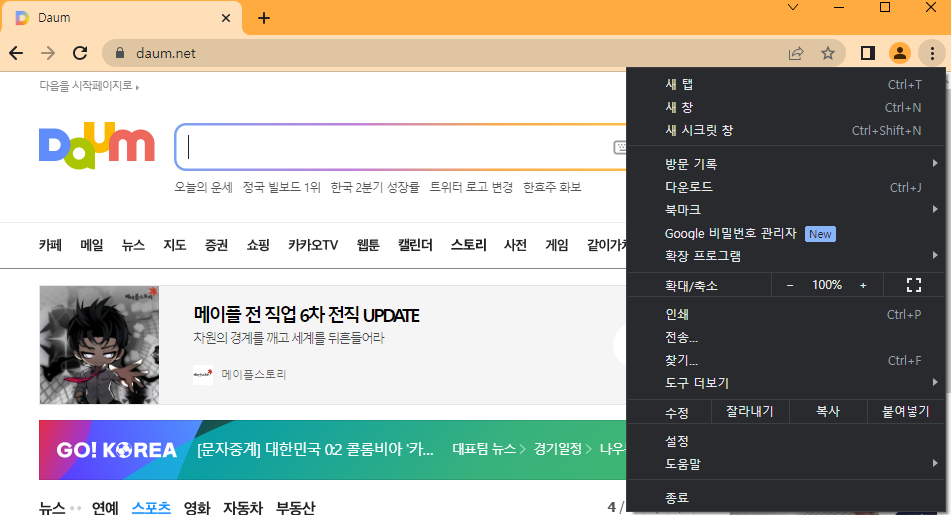This screenshot has width=951, height=515.
Task: Click 잘라내기 in the edit row
Action: (x=750, y=412)
